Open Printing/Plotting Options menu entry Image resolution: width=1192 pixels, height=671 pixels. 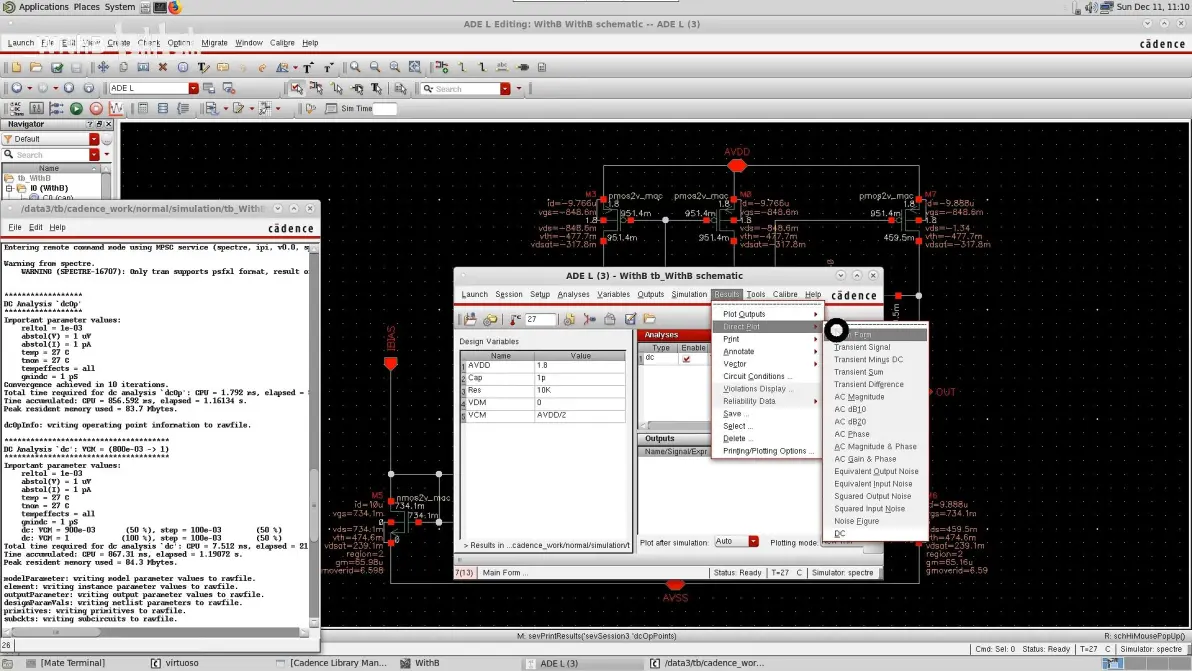pos(768,451)
